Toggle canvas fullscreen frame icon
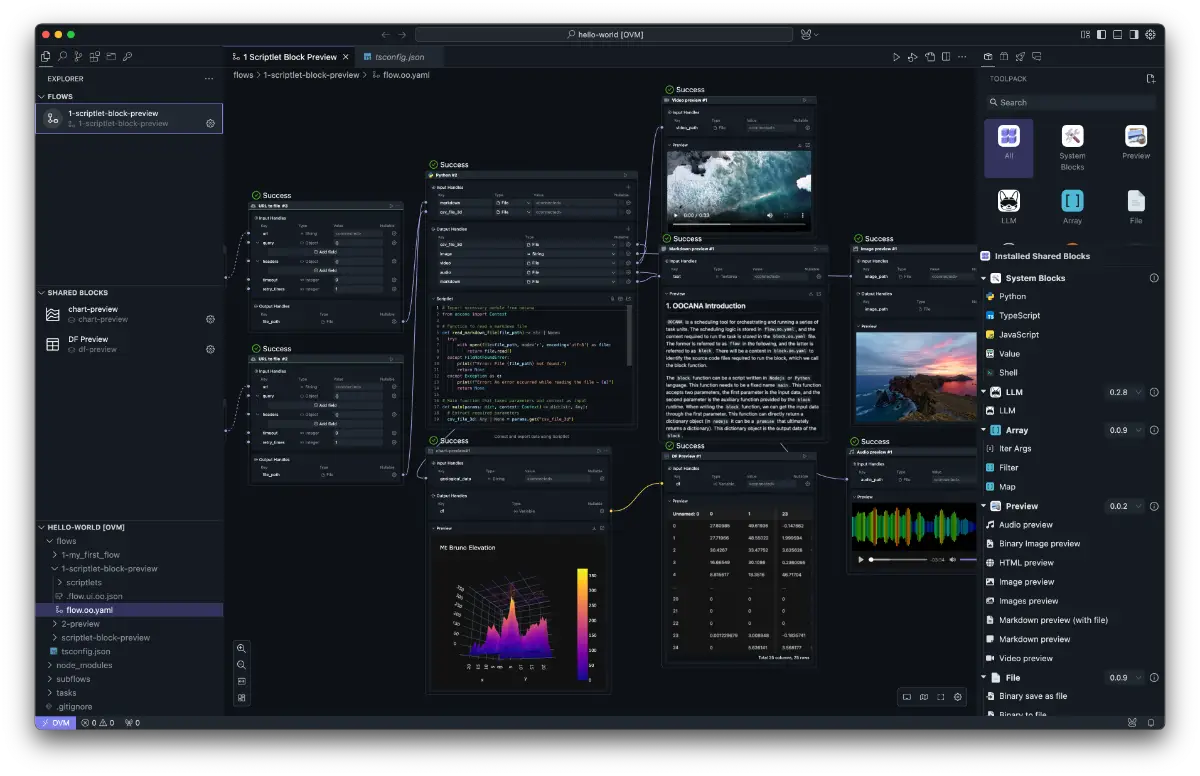Screen dimensions: 1200x776 [941, 696]
